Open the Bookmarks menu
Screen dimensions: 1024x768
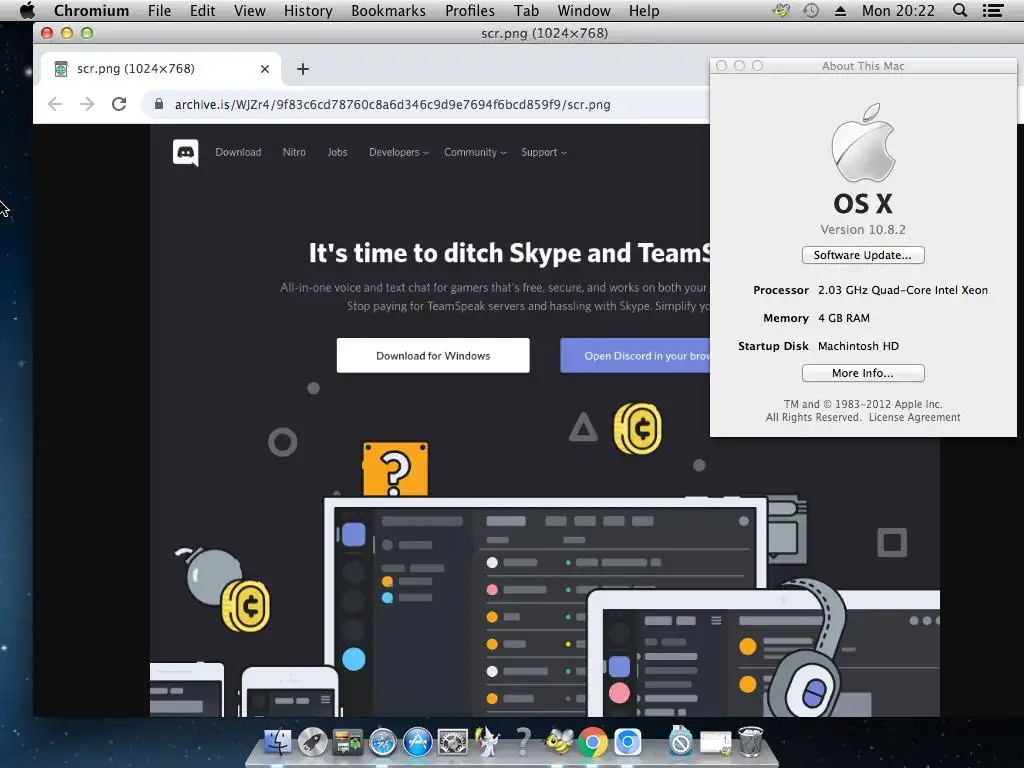point(389,11)
